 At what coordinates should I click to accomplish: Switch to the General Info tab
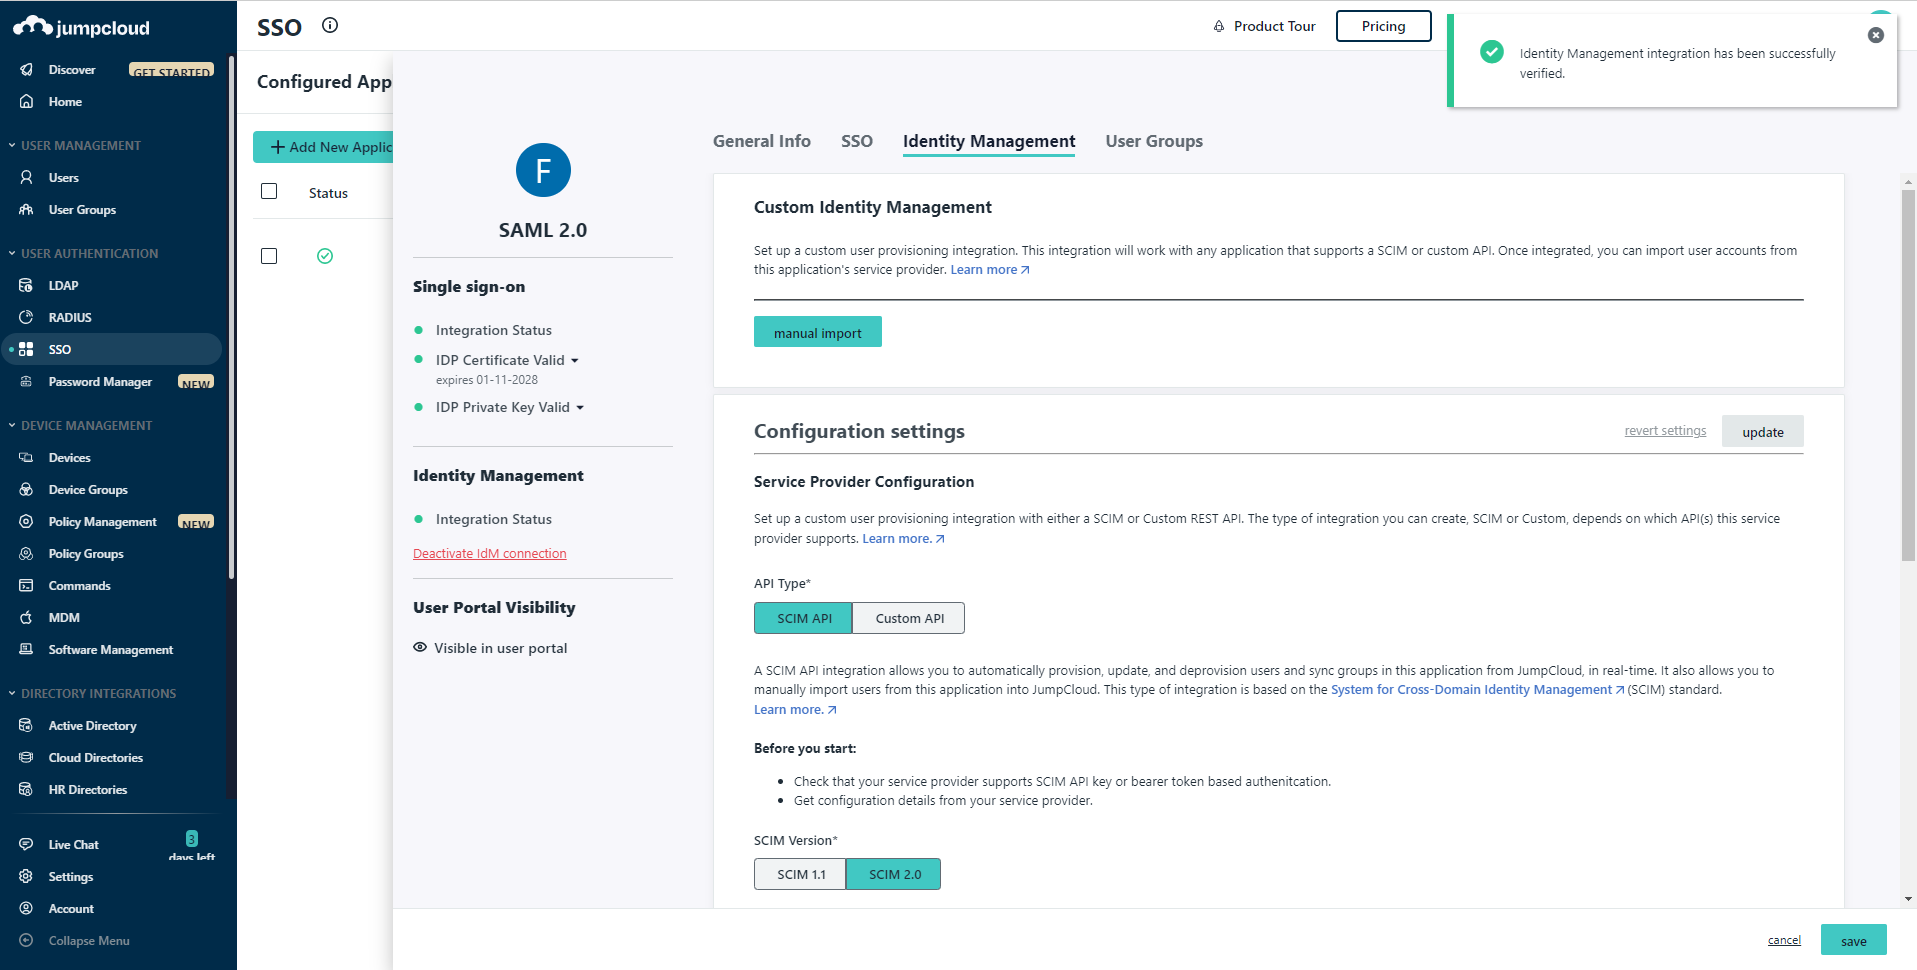tap(762, 141)
